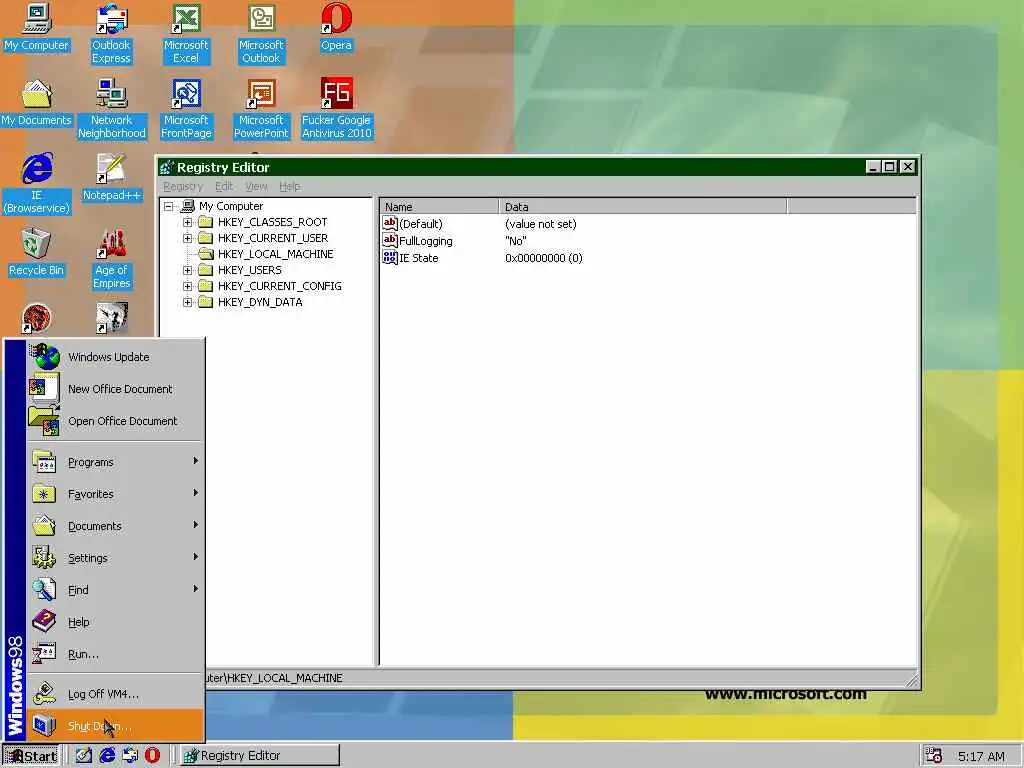Click Outlook Express quick launch icon
1024x768 pixels.
tap(130, 756)
